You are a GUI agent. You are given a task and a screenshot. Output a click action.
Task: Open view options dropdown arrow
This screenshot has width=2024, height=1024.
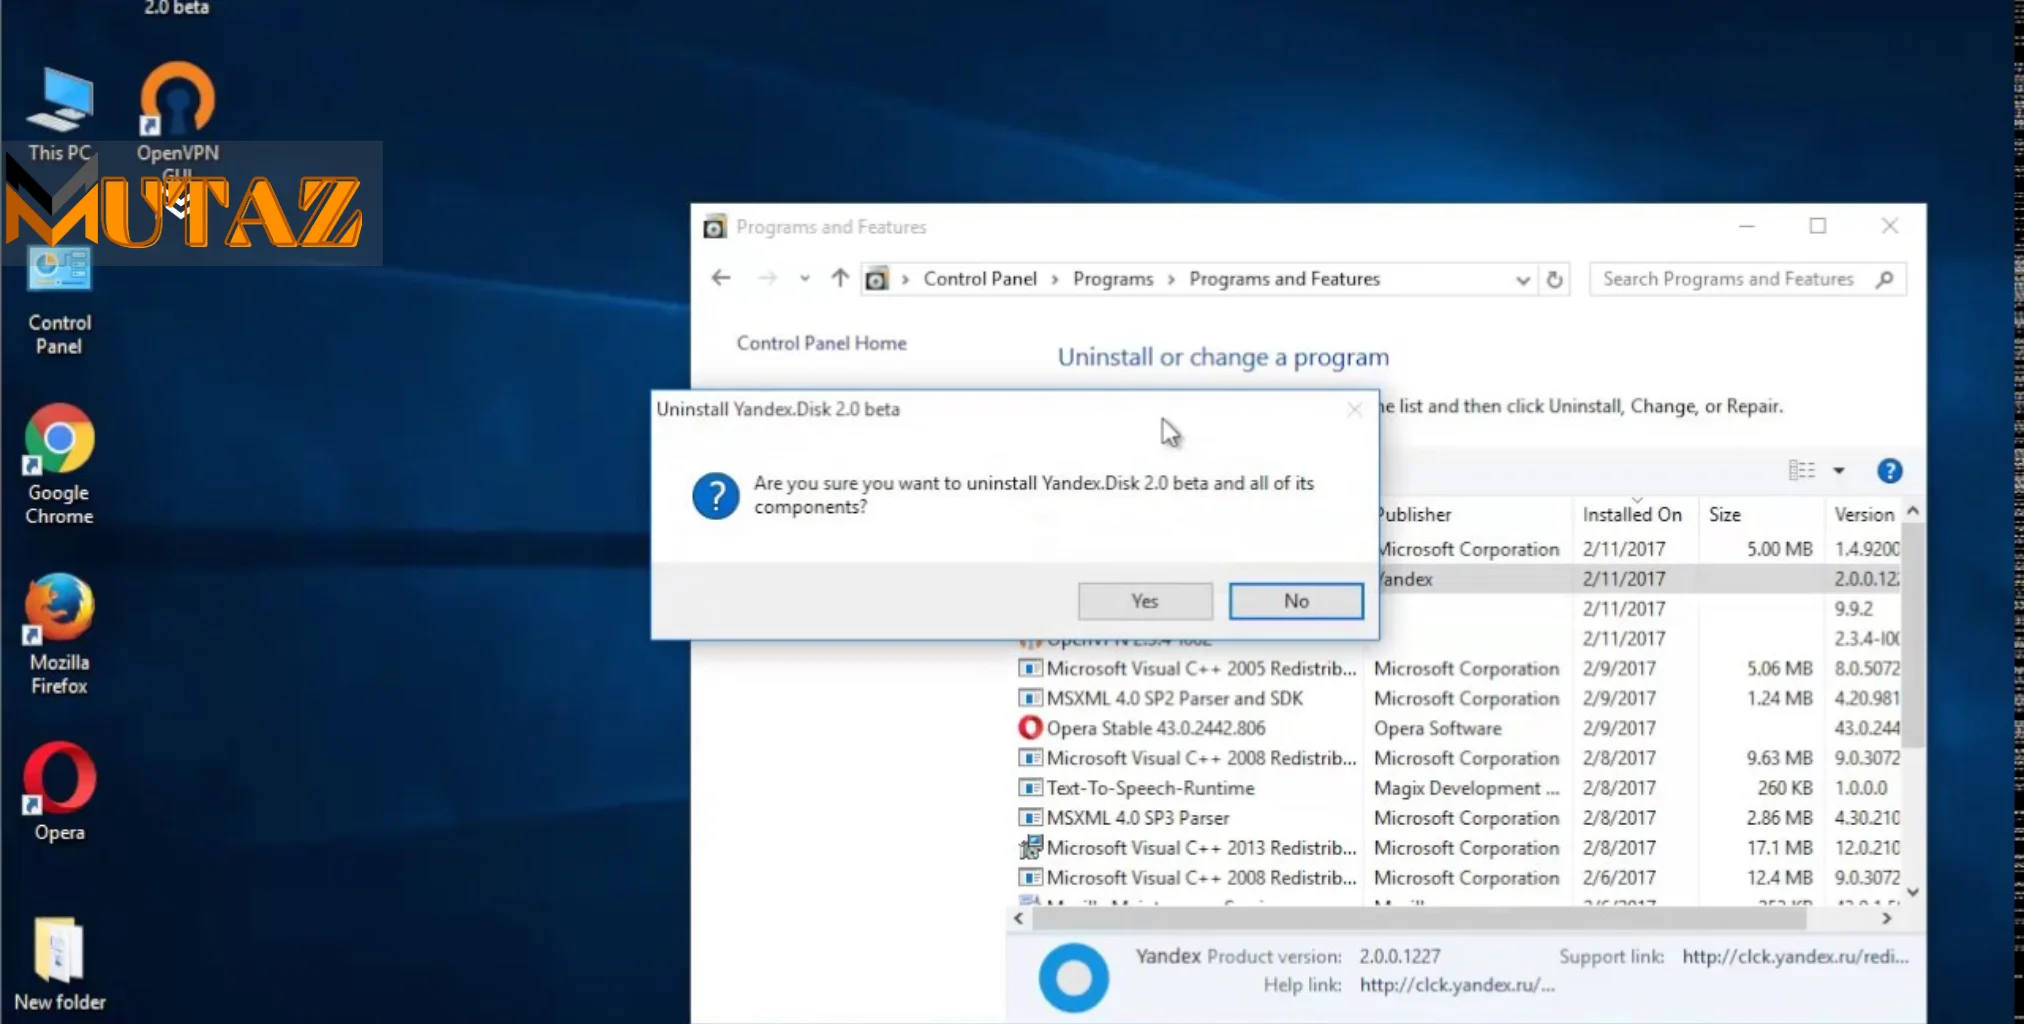(1838, 471)
